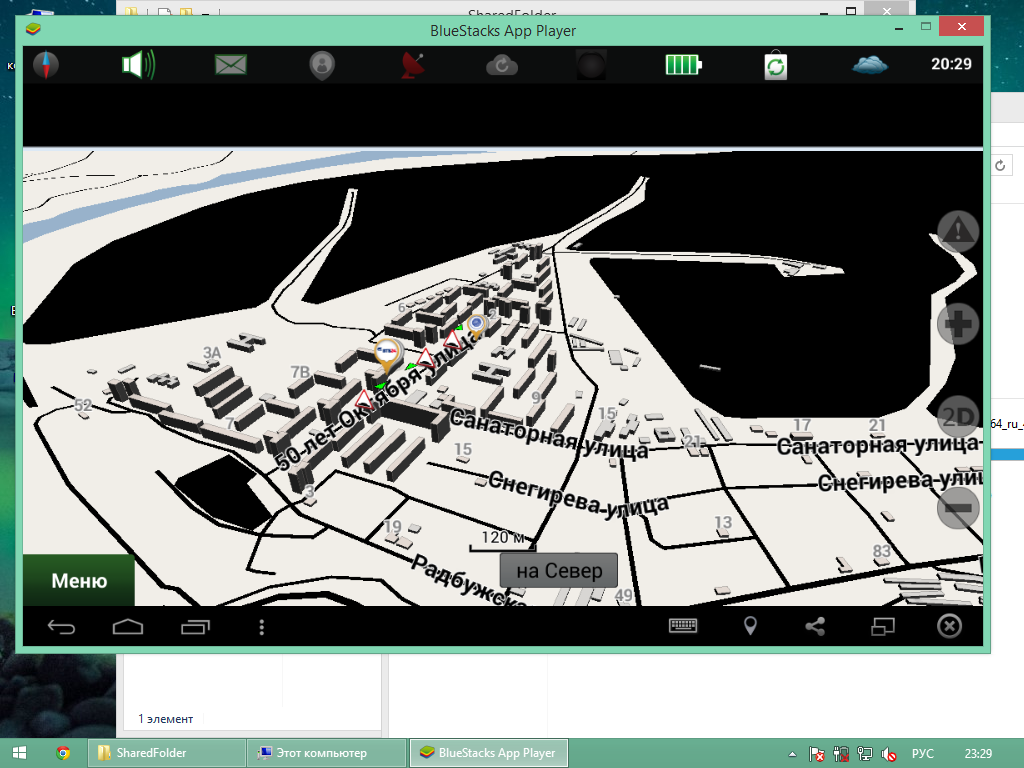Switch map to 2D view
1024x768 pixels.
[x=958, y=416]
